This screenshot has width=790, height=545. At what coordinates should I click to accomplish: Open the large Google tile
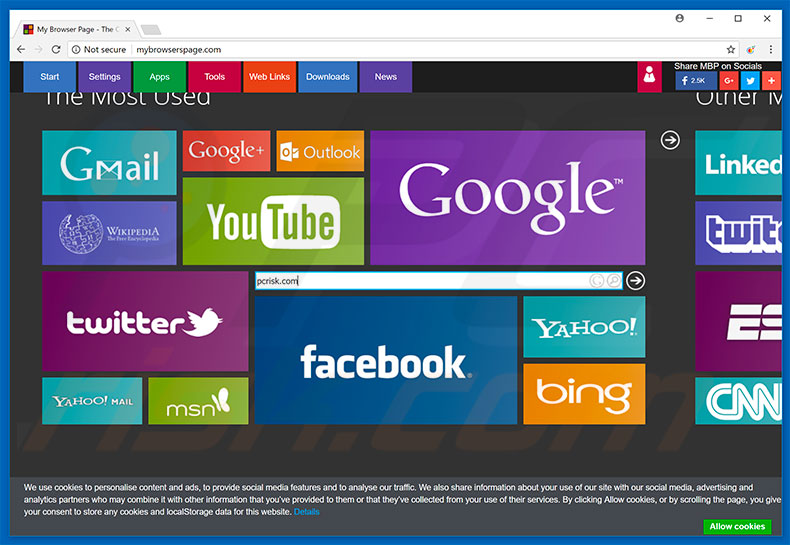pos(508,197)
